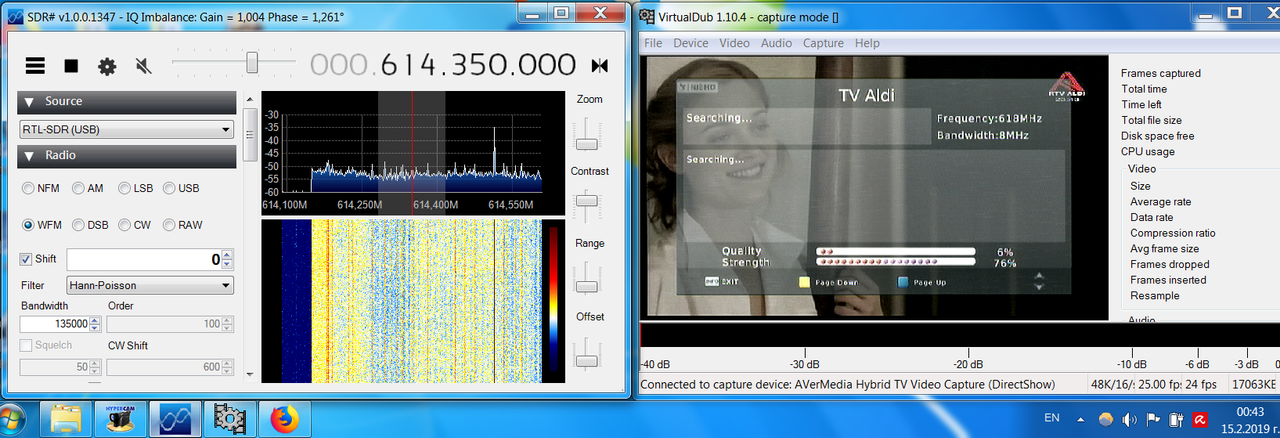1280x438 pixels.
Task: Open SDR# hamburger menu
Action: tap(35, 66)
